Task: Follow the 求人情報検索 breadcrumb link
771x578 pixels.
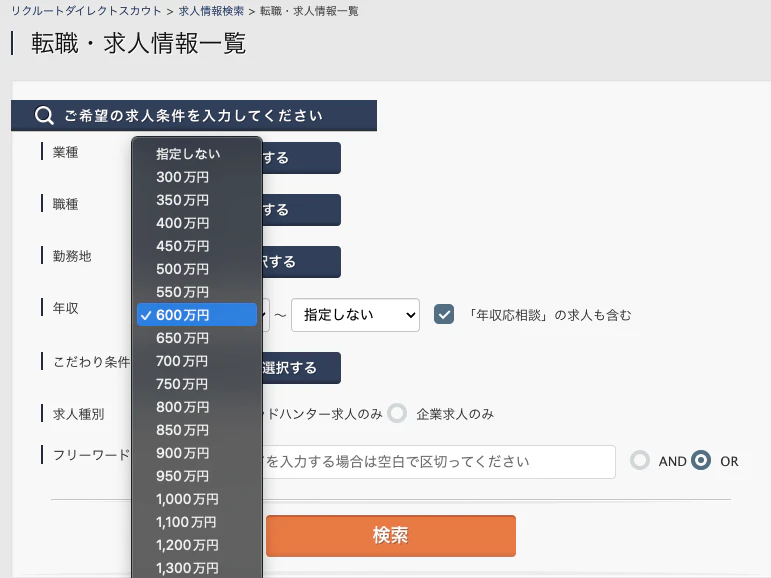Action: (211, 11)
